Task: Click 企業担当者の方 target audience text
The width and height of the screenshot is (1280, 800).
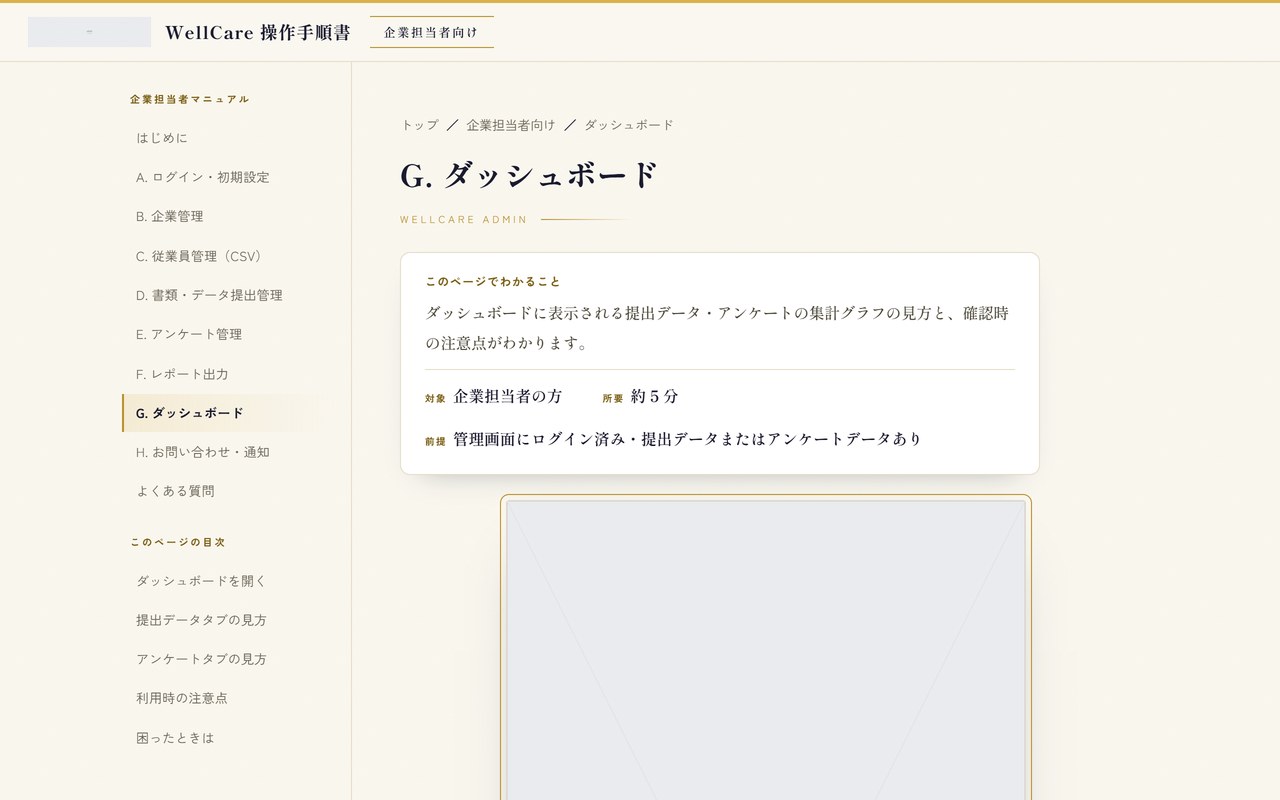Action: pyautogui.click(x=508, y=396)
